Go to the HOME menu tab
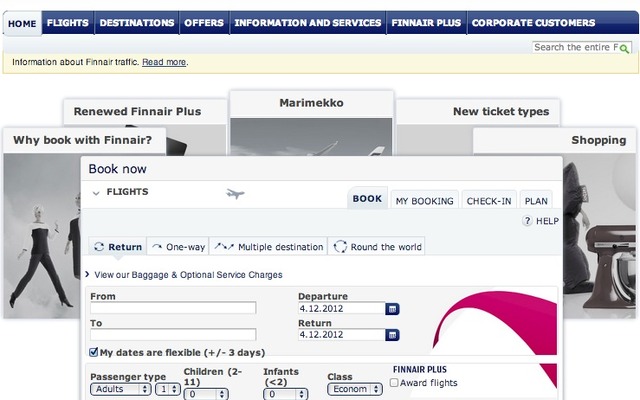The width and height of the screenshot is (640, 400). click(x=22, y=24)
